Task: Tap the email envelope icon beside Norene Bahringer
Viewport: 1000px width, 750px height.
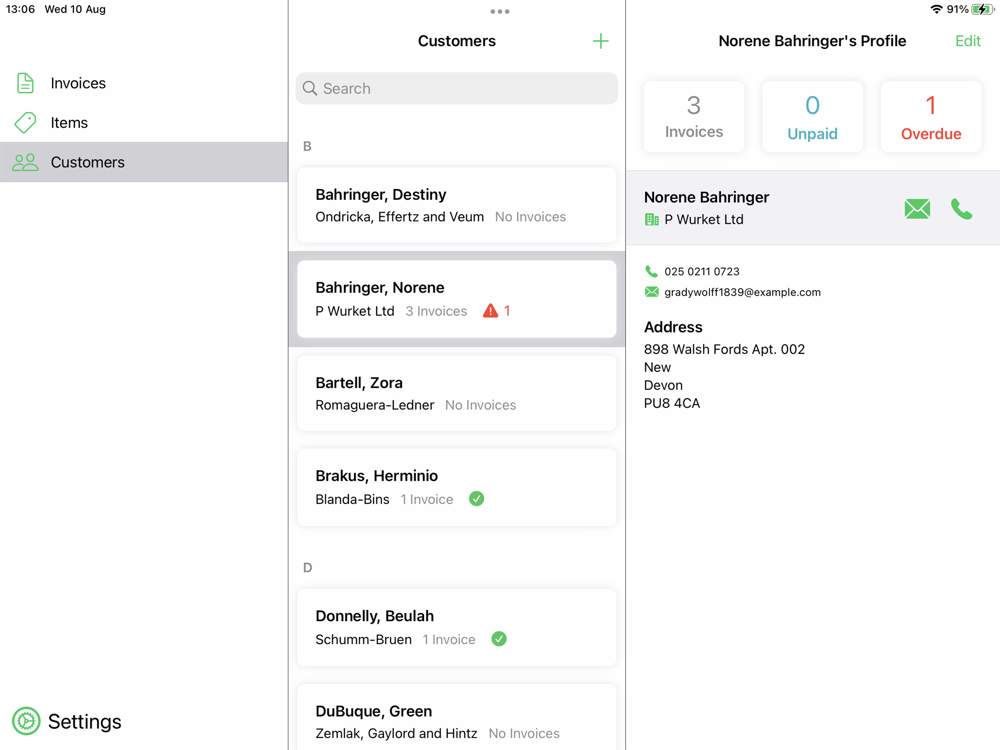Action: (917, 208)
